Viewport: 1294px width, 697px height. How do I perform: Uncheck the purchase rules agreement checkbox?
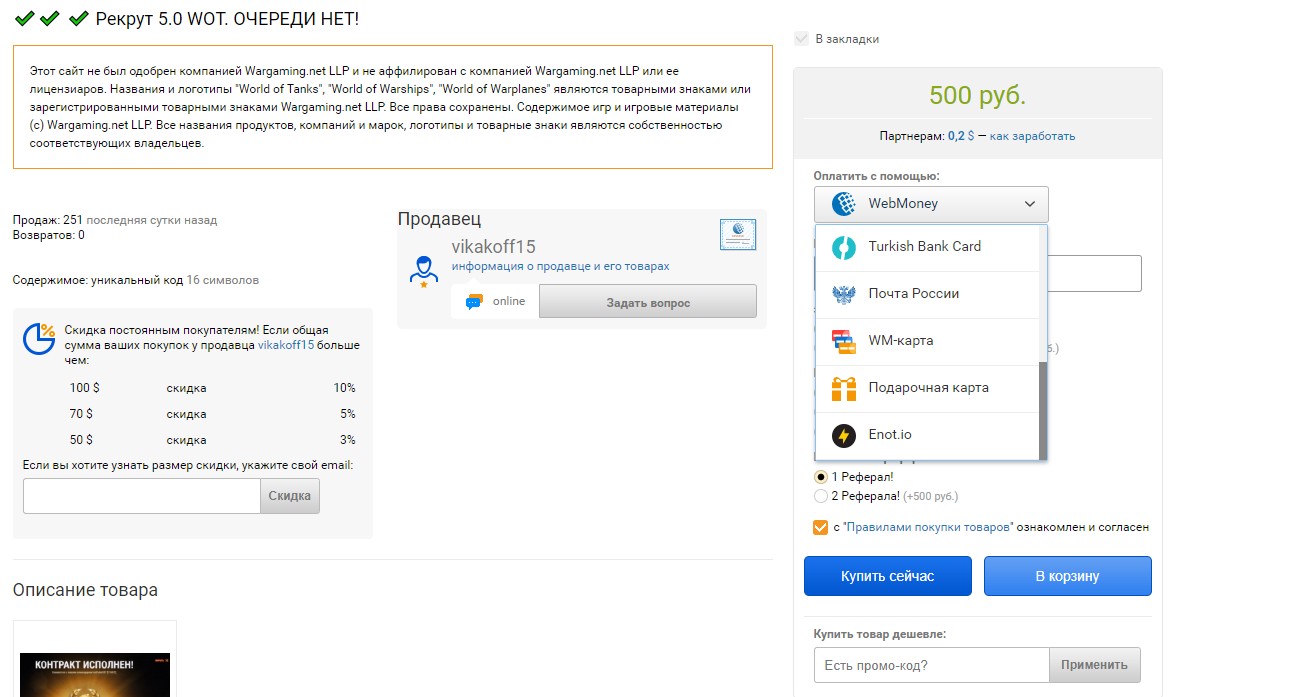click(821, 527)
